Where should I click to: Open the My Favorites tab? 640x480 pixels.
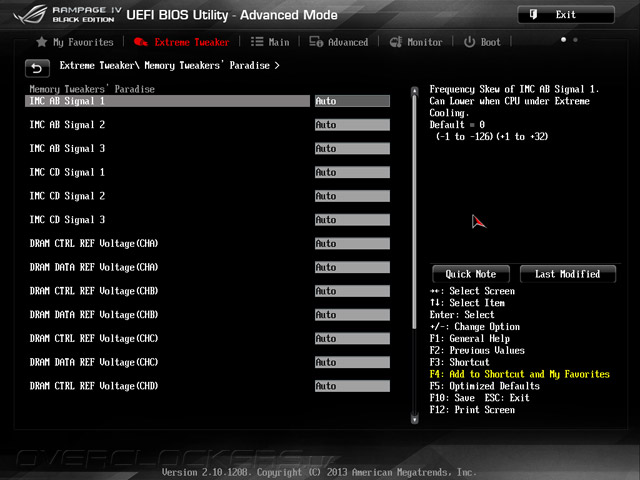(x=75, y=42)
